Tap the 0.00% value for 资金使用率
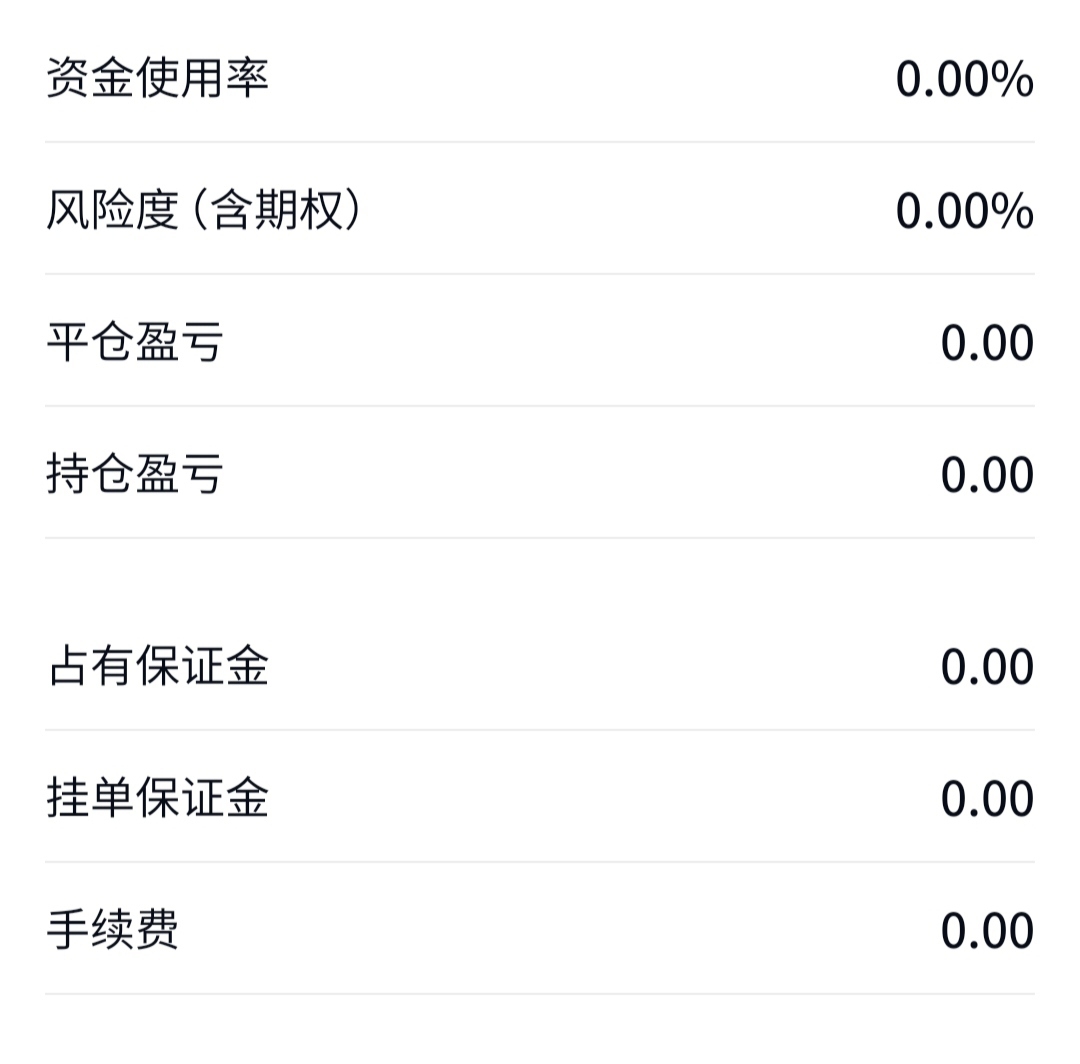This screenshot has height=1064, width=1080. [964, 79]
